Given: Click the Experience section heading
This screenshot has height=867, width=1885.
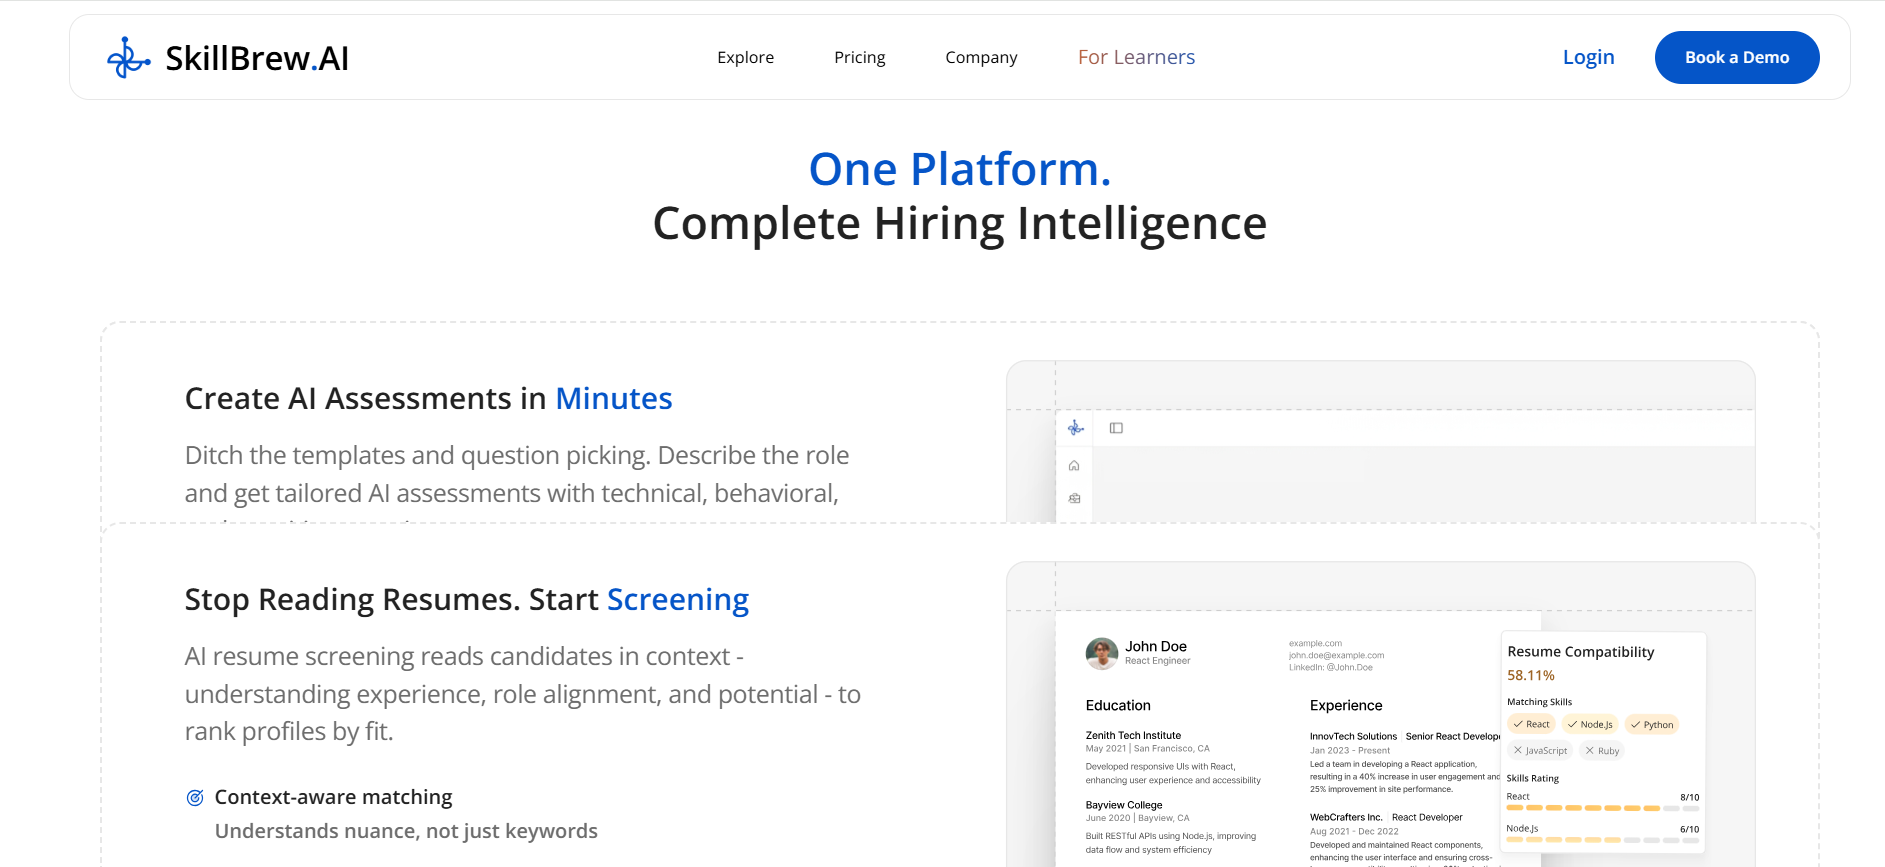Looking at the screenshot, I should click(1346, 705).
